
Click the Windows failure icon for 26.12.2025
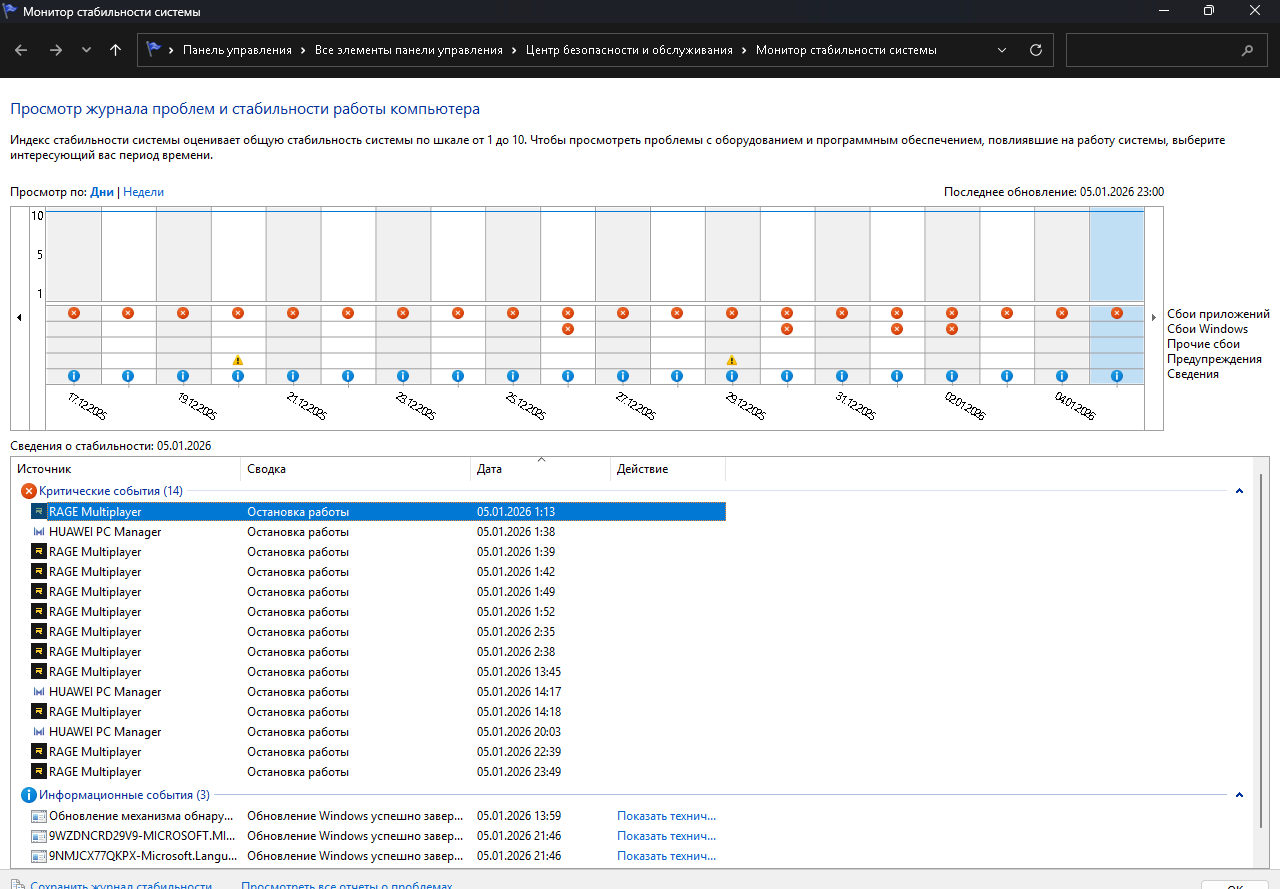click(568, 329)
